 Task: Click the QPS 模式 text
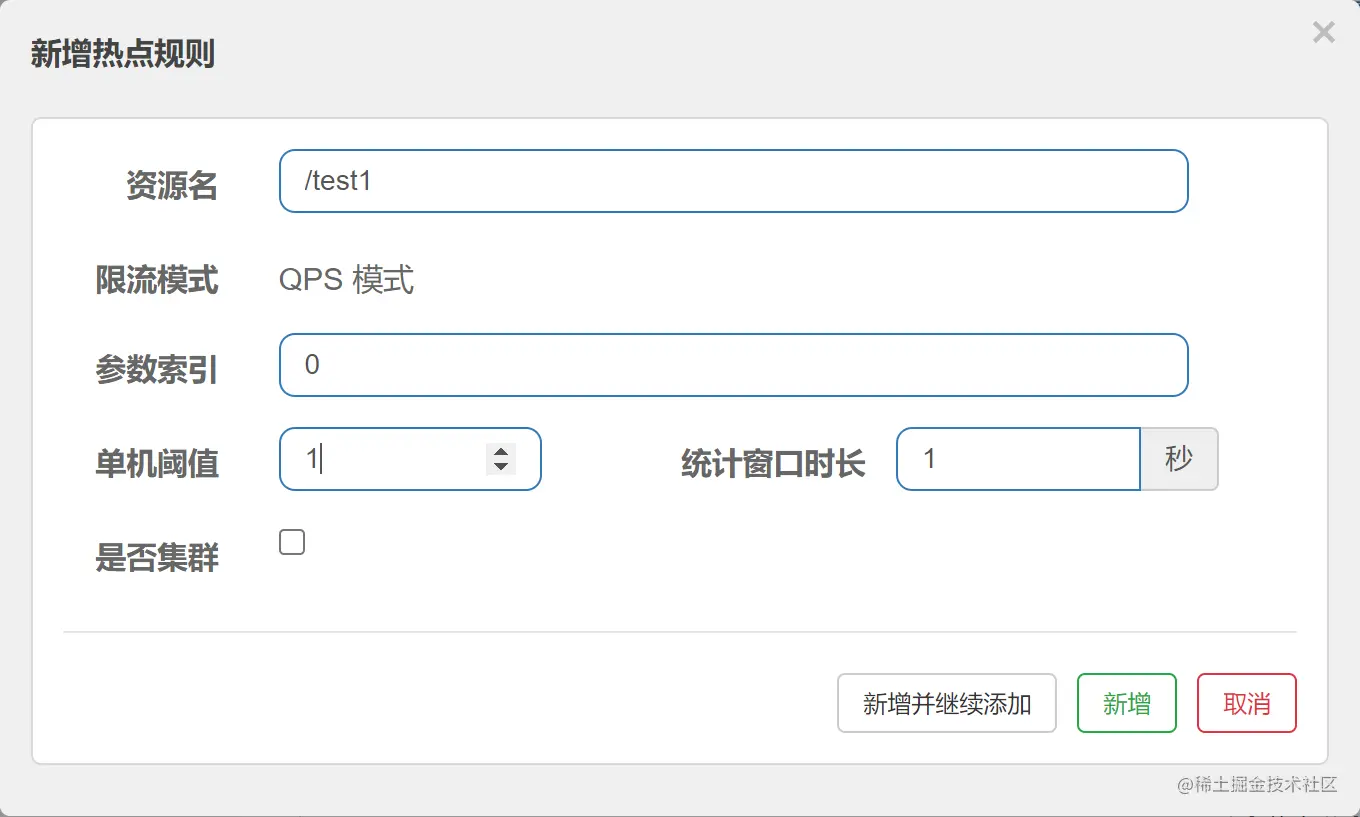[346, 280]
